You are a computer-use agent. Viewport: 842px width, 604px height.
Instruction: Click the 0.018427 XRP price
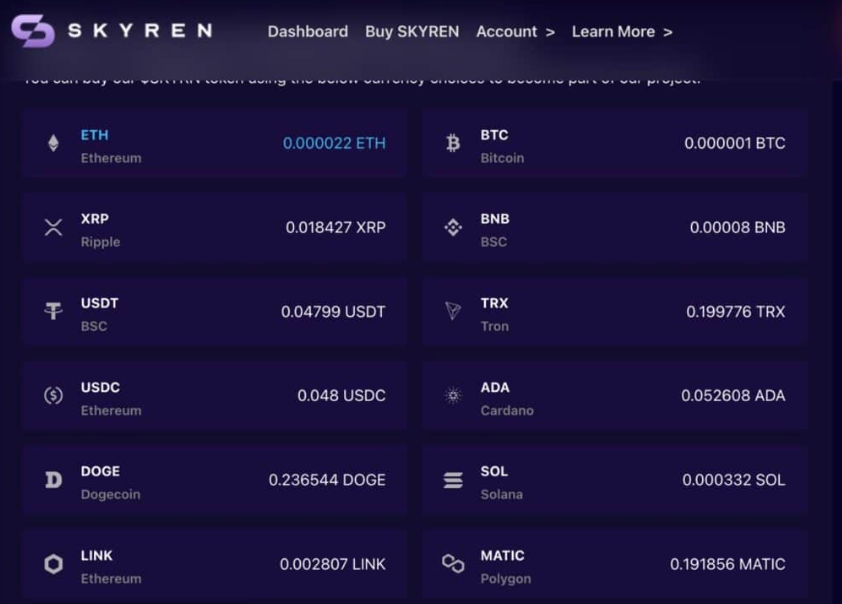click(336, 228)
